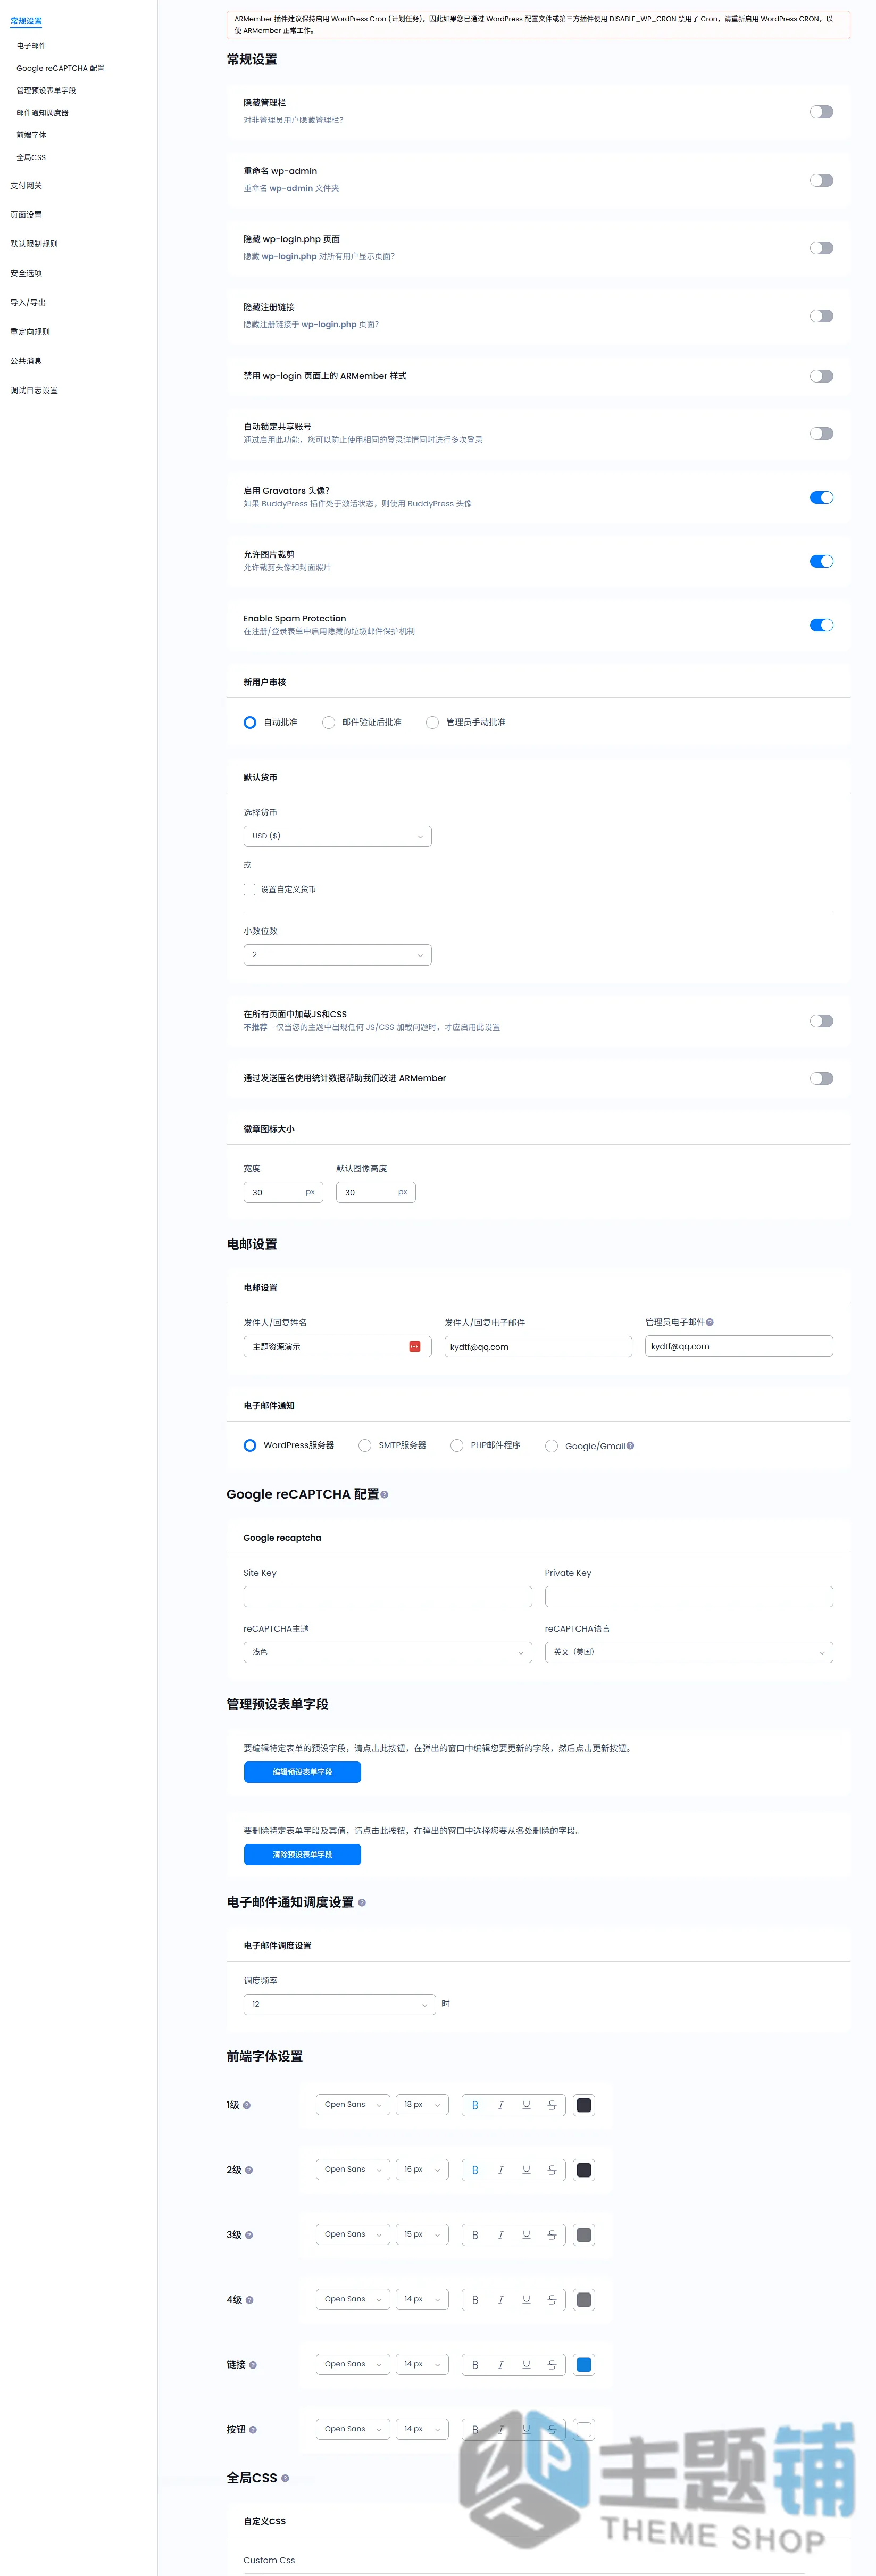
Task: Toggle strikethrough for level 4 font
Action: coord(552,2299)
